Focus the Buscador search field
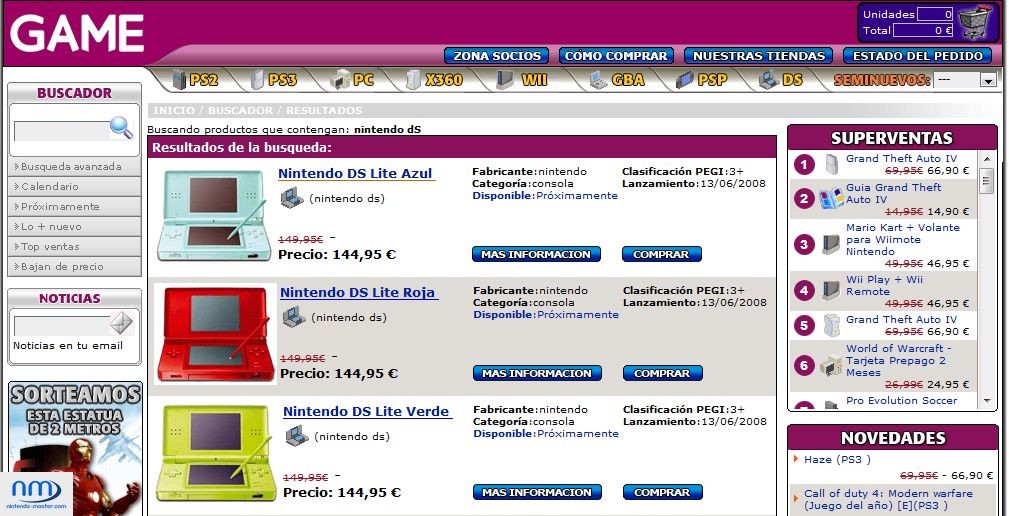This screenshot has width=1009, height=516. 62,131
